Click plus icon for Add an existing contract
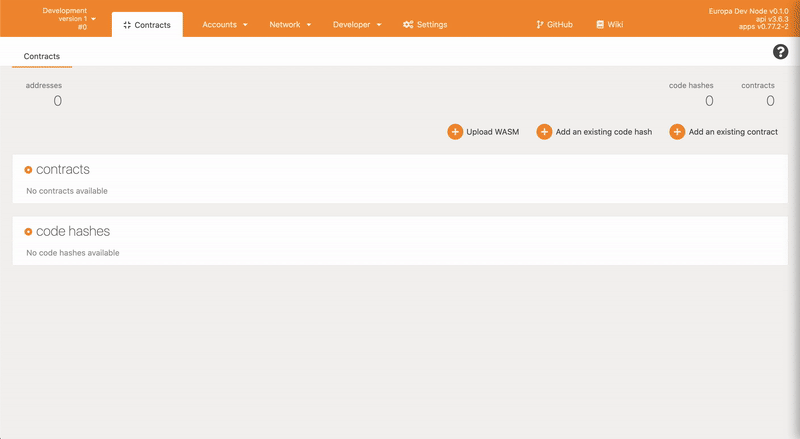This screenshot has width=800, height=439. (x=677, y=131)
